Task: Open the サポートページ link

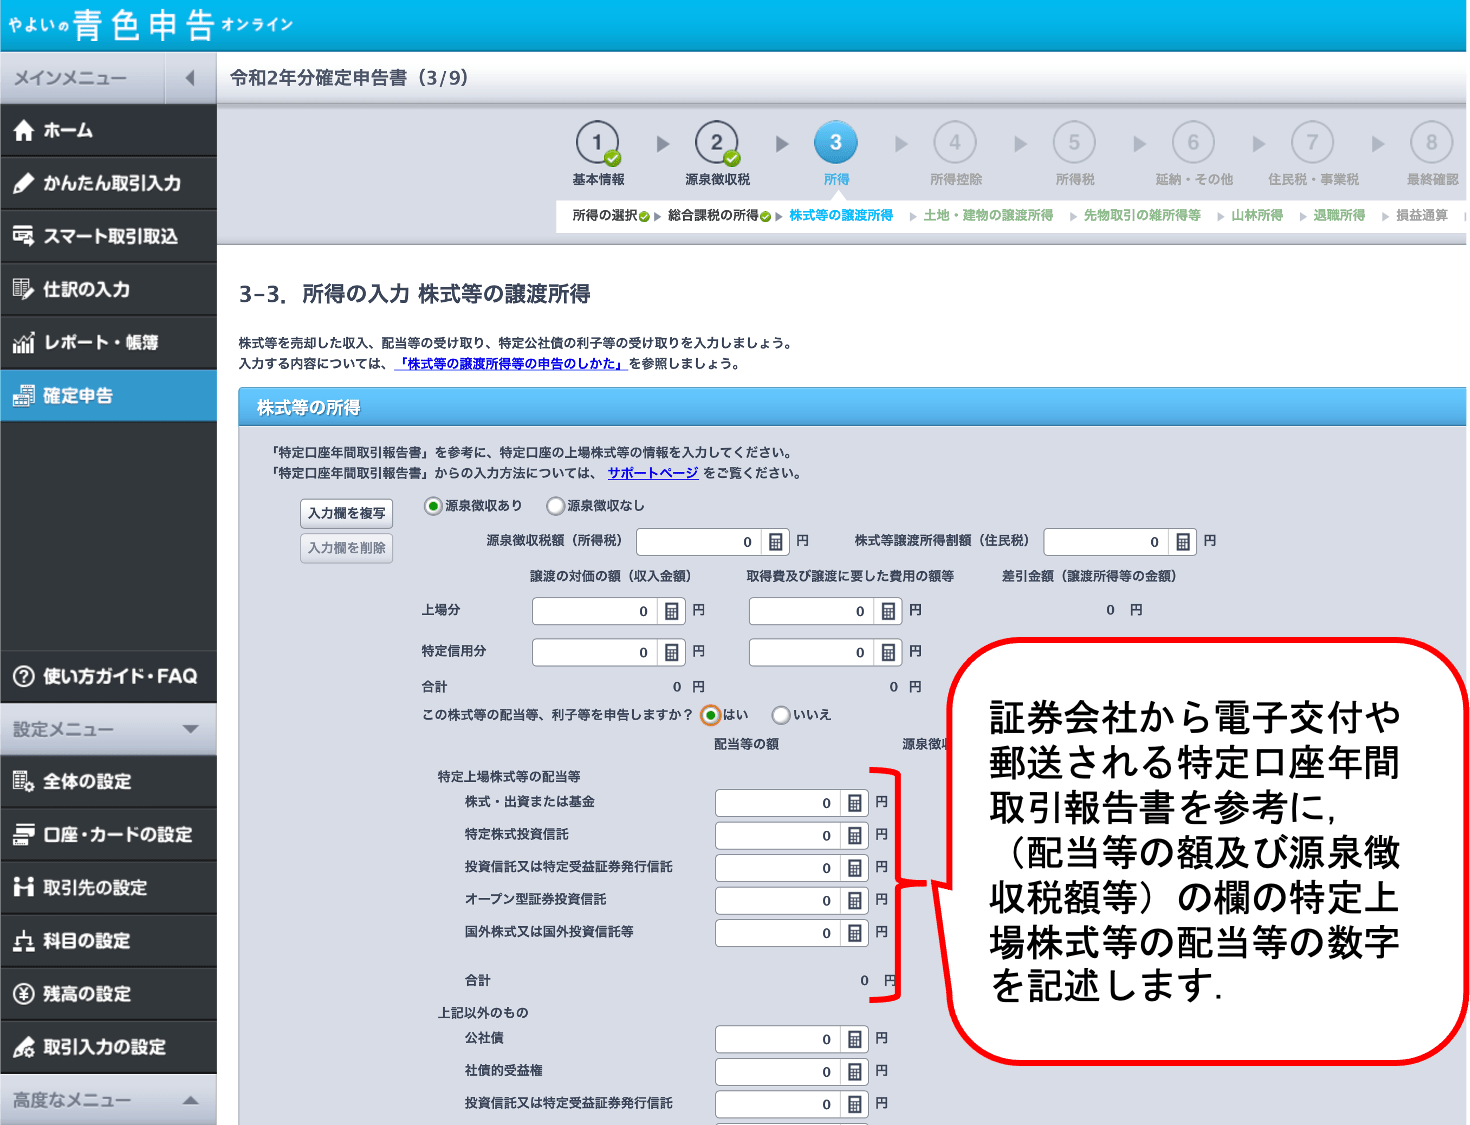Action: coord(653,473)
